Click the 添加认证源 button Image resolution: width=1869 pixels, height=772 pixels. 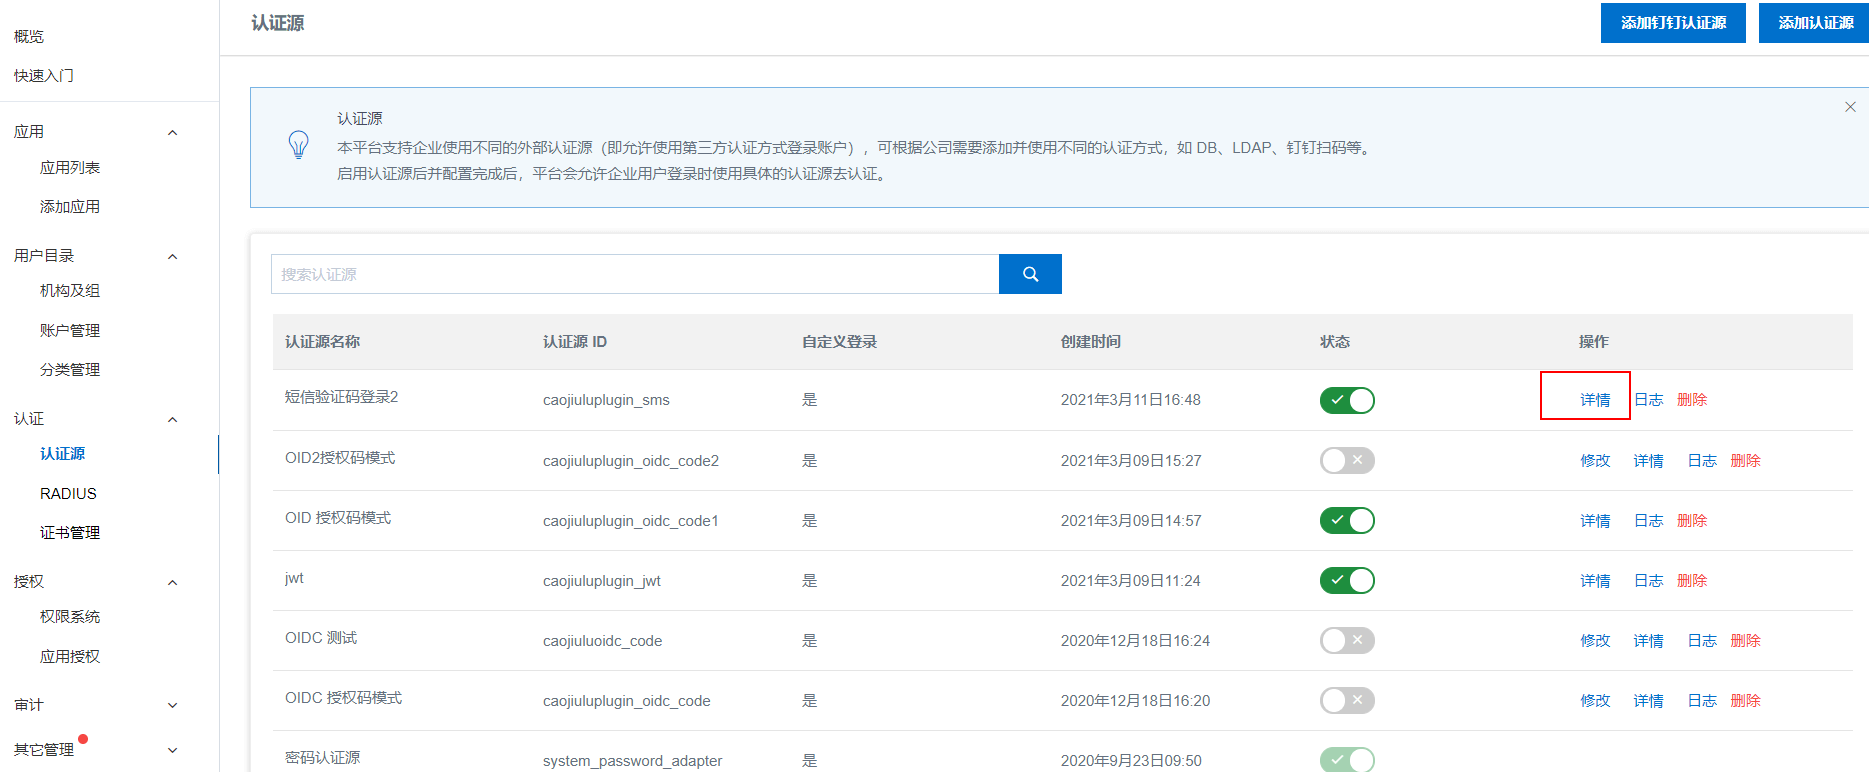click(x=1815, y=23)
